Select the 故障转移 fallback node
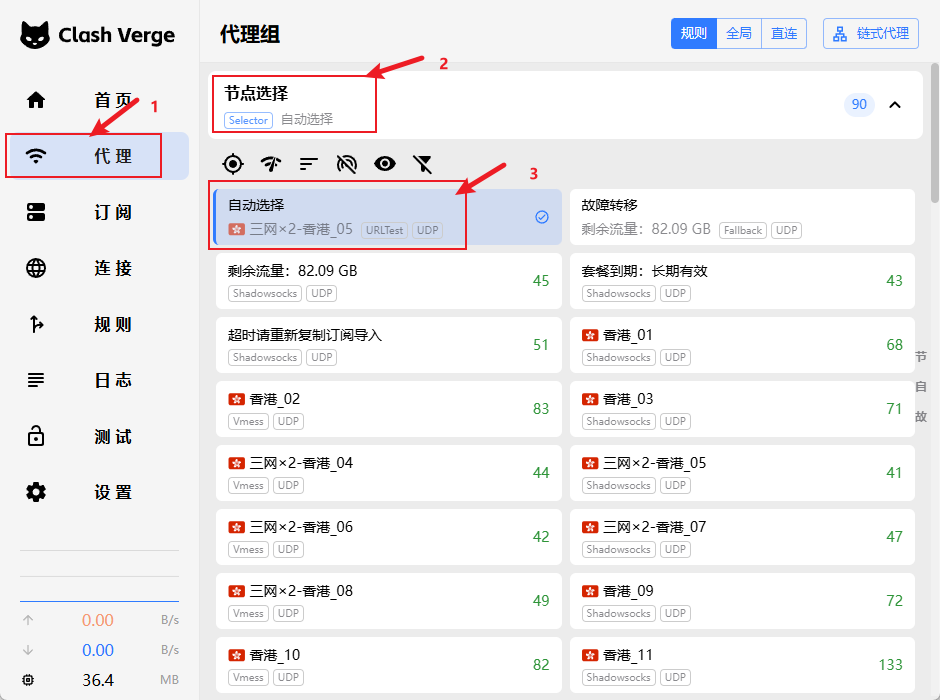The image size is (940, 700). click(741, 217)
